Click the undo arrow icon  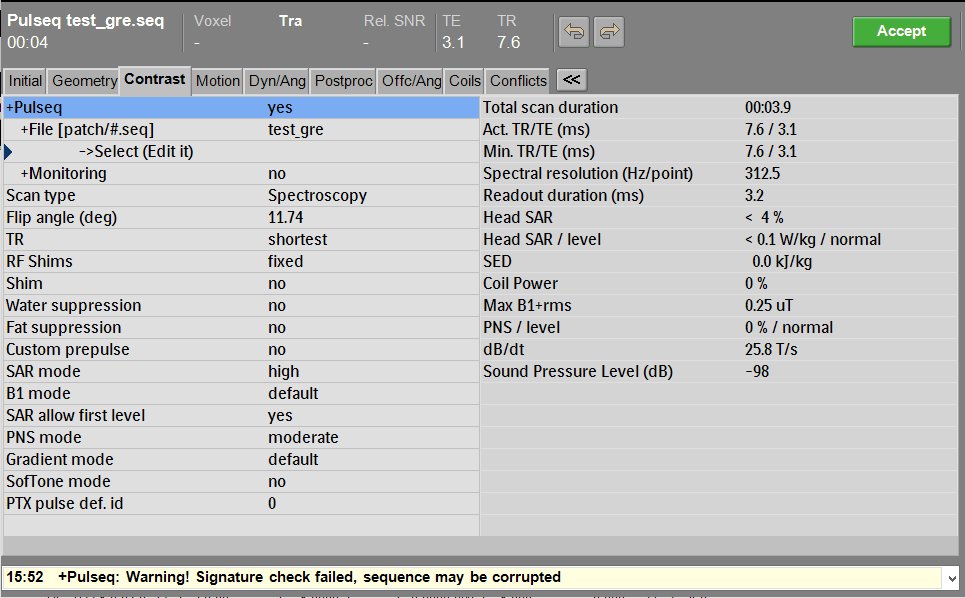tap(574, 31)
